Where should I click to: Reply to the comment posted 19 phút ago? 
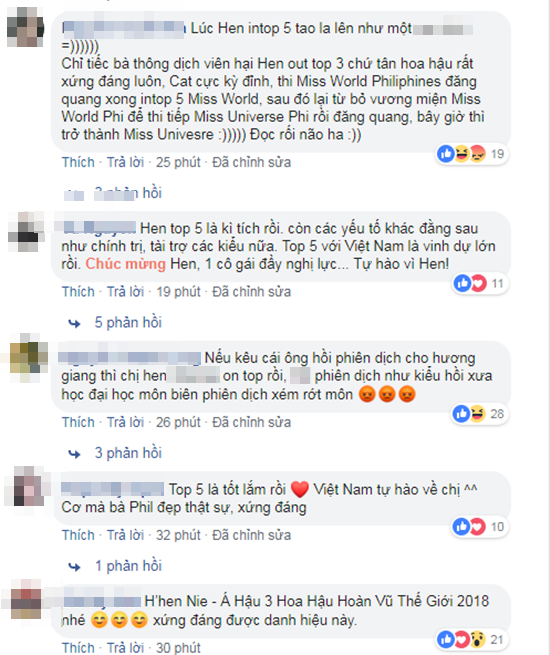(x=125, y=292)
